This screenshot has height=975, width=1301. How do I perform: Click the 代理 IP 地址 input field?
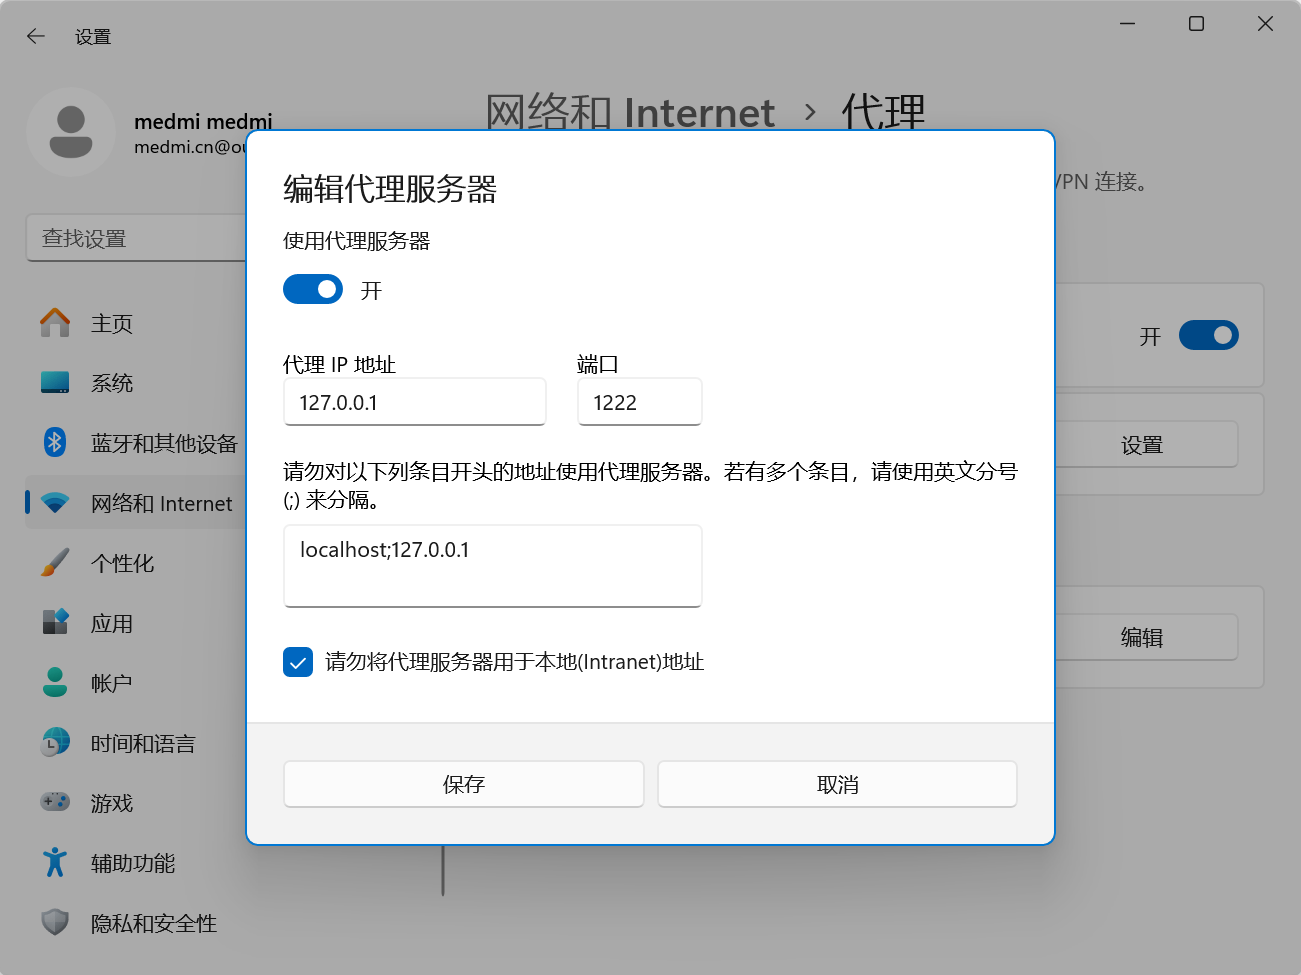point(414,402)
